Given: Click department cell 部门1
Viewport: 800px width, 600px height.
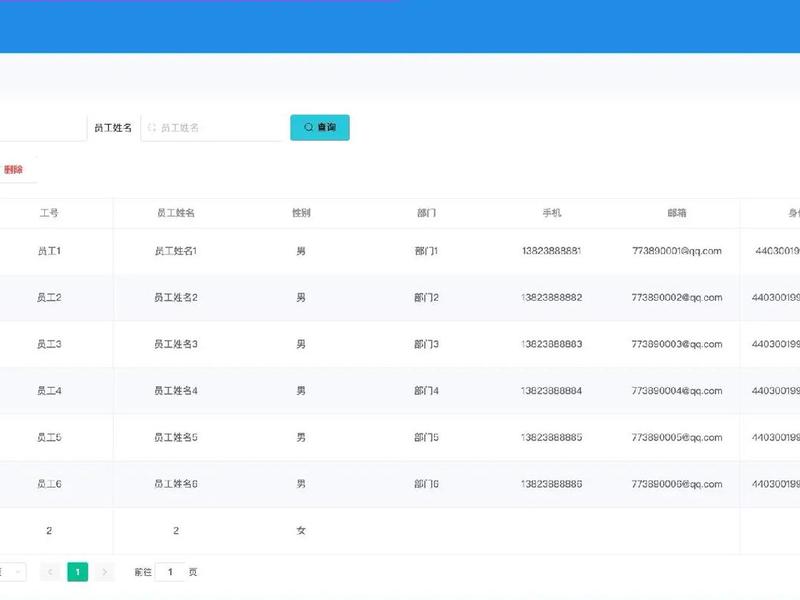Looking at the screenshot, I should pyautogui.click(x=427, y=251).
